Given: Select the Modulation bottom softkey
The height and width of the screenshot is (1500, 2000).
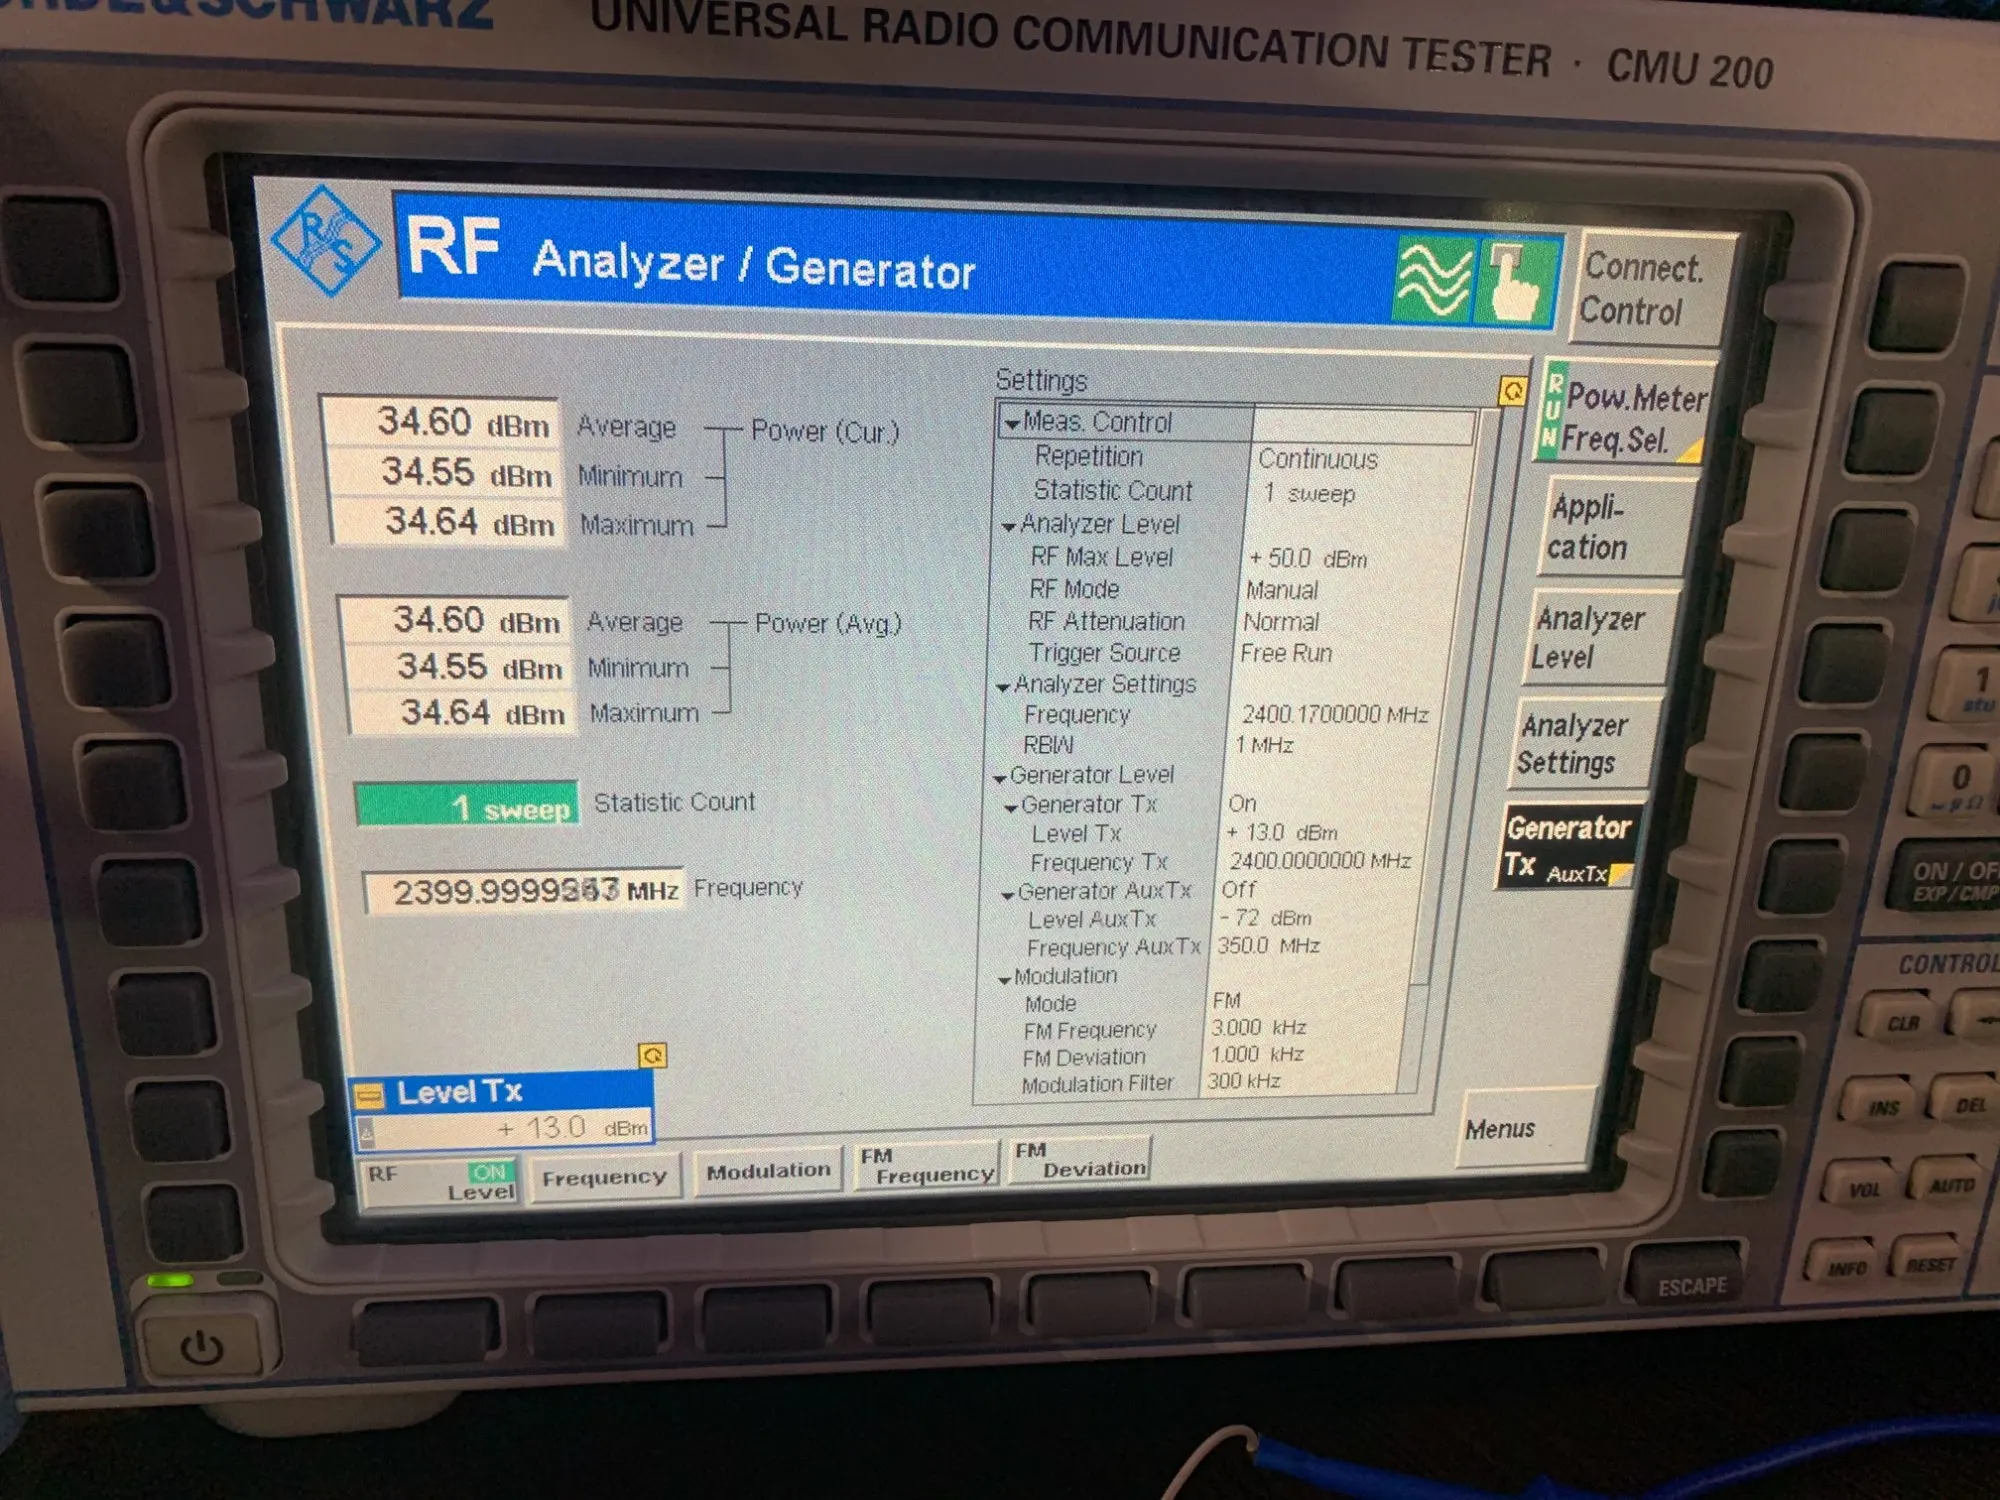Looking at the screenshot, I should tap(768, 1171).
